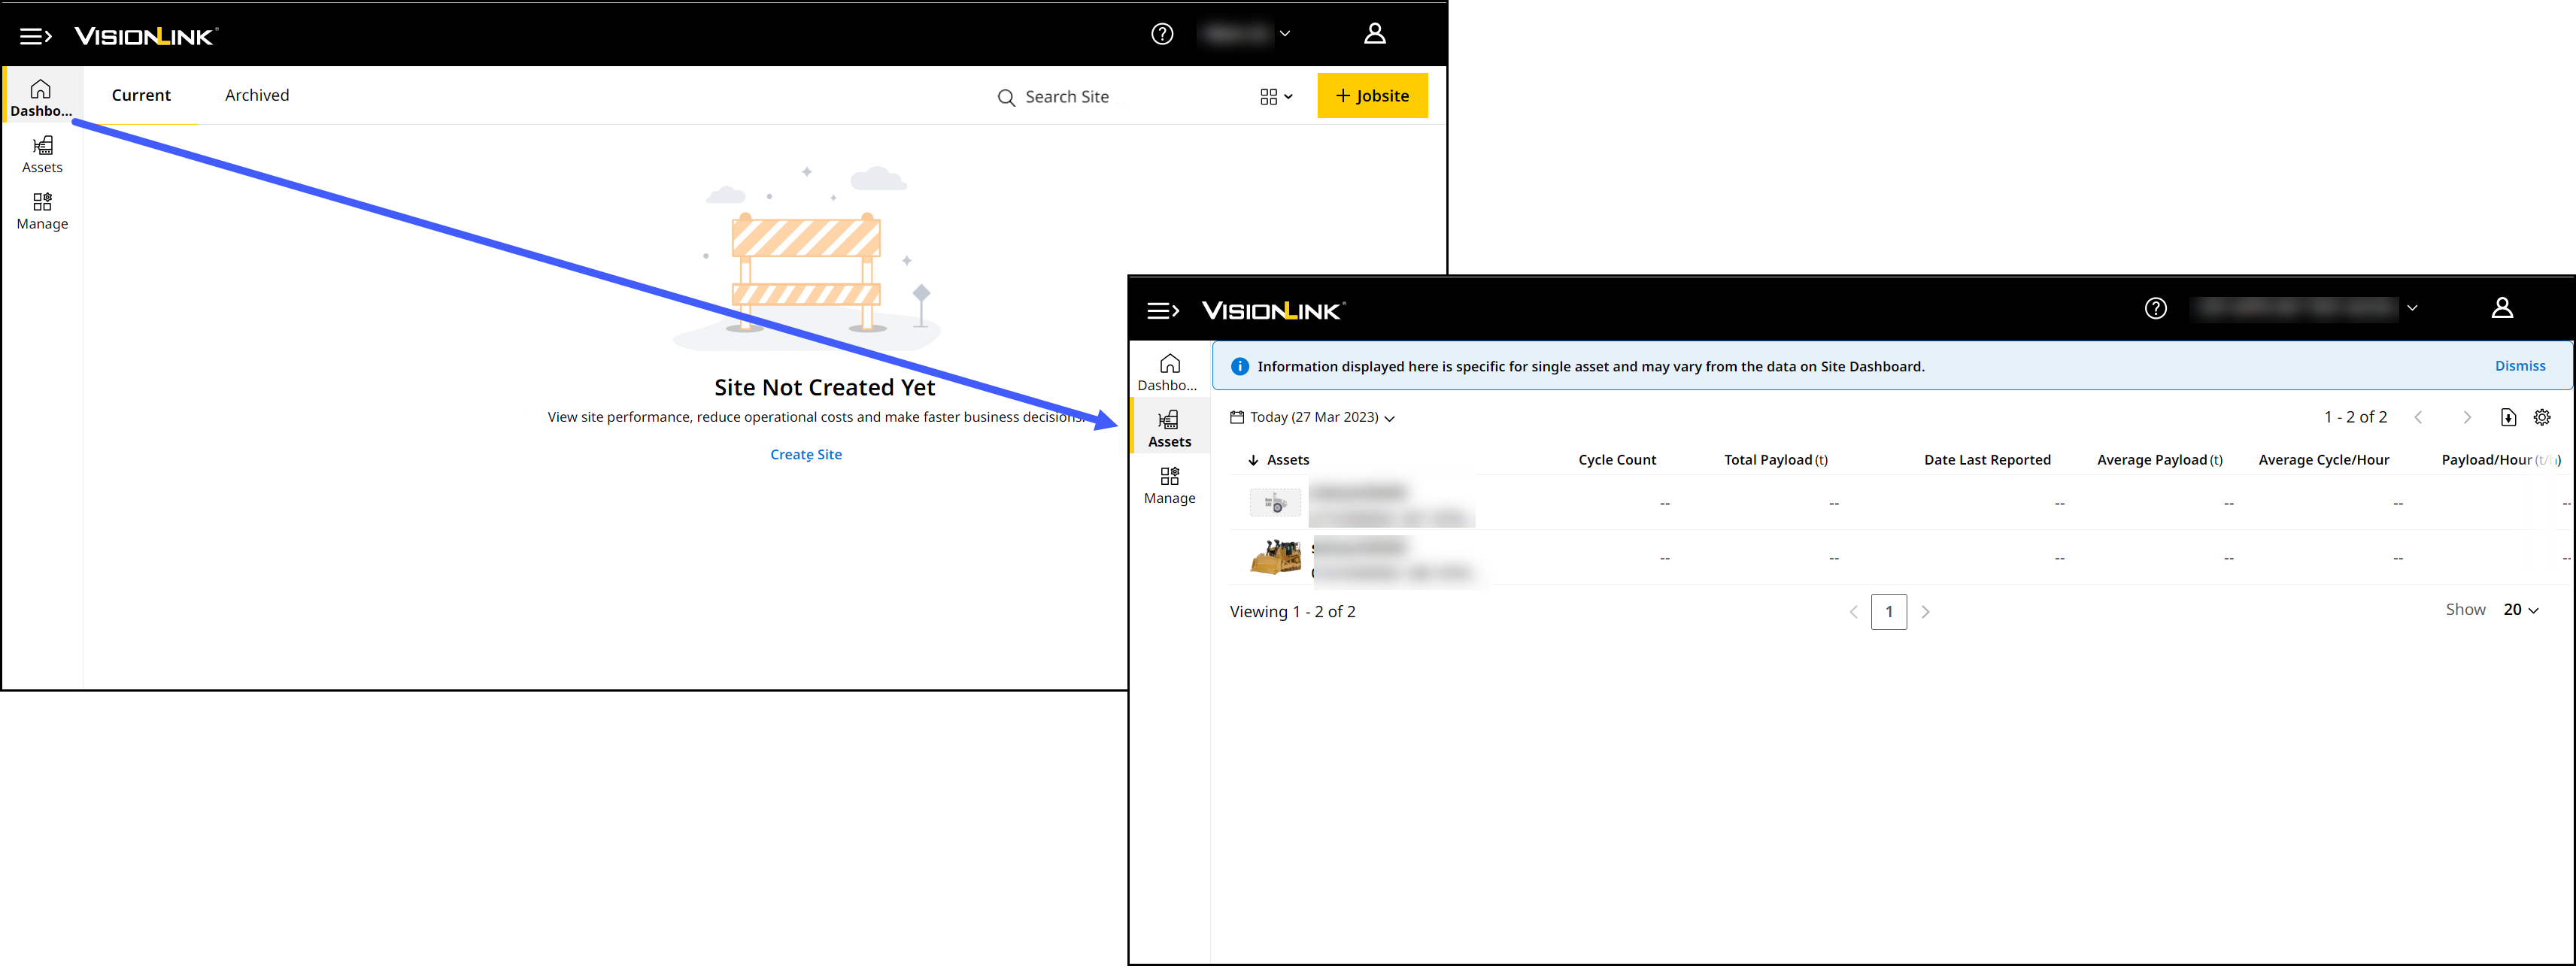The width and height of the screenshot is (2576, 966).
Task: Open the Show 20 rows dropdown
Action: [x=2520, y=610]
